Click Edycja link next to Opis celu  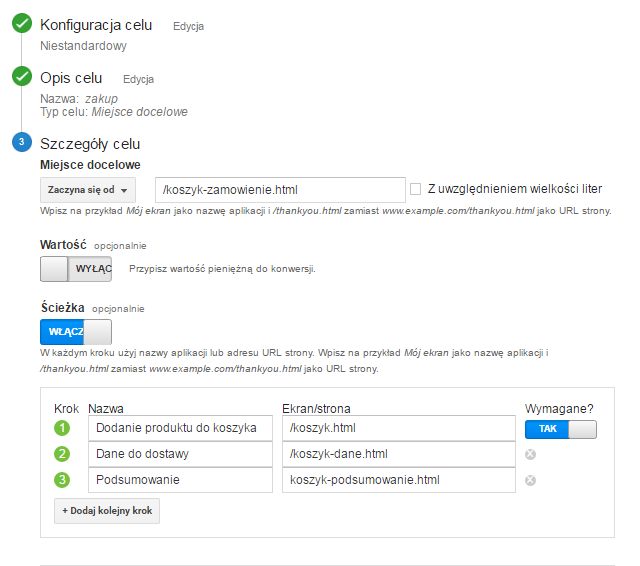click(138, 78)
